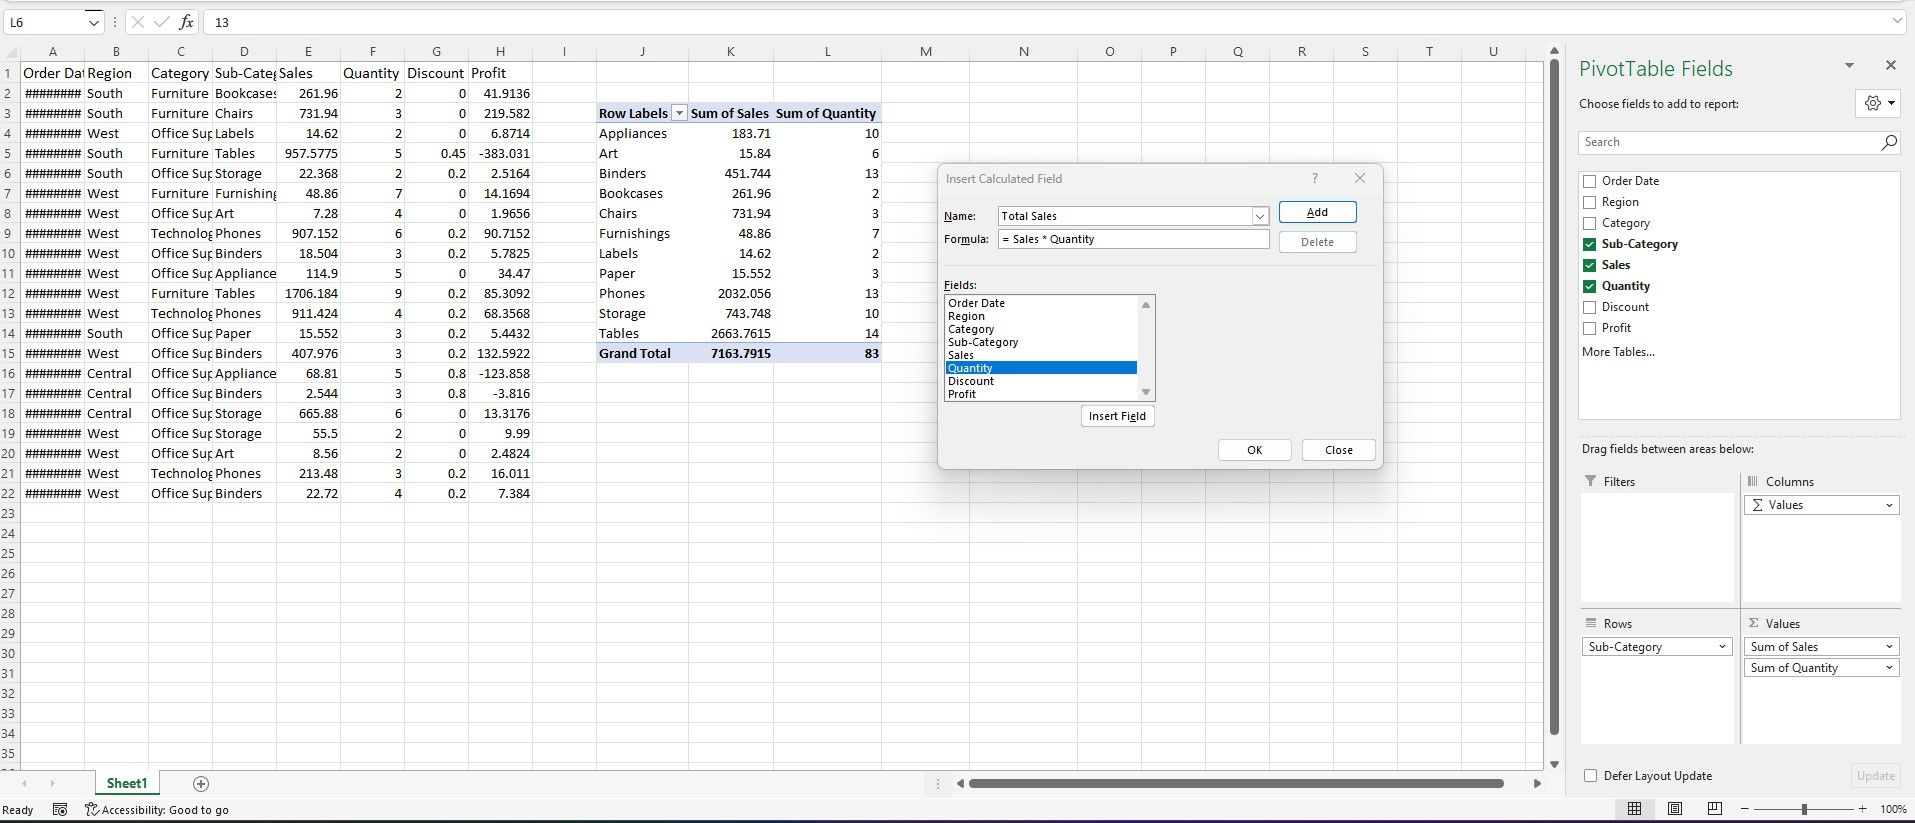Open PivotTable Fields task pane options arrow
This screenshot has height=823, width=1915.
[x=1849, y=66]
